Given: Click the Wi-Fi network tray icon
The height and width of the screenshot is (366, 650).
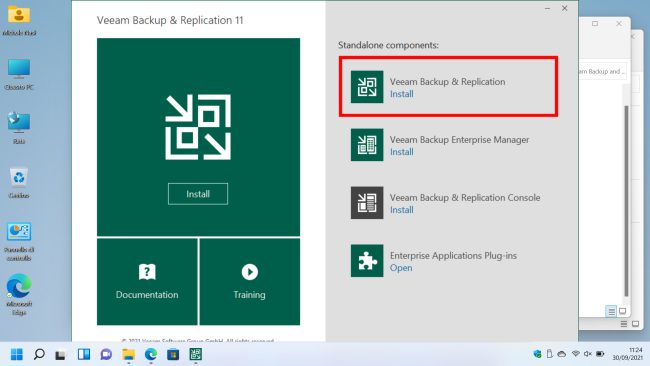Looking at the screenshot, I should tap(575, 354).
